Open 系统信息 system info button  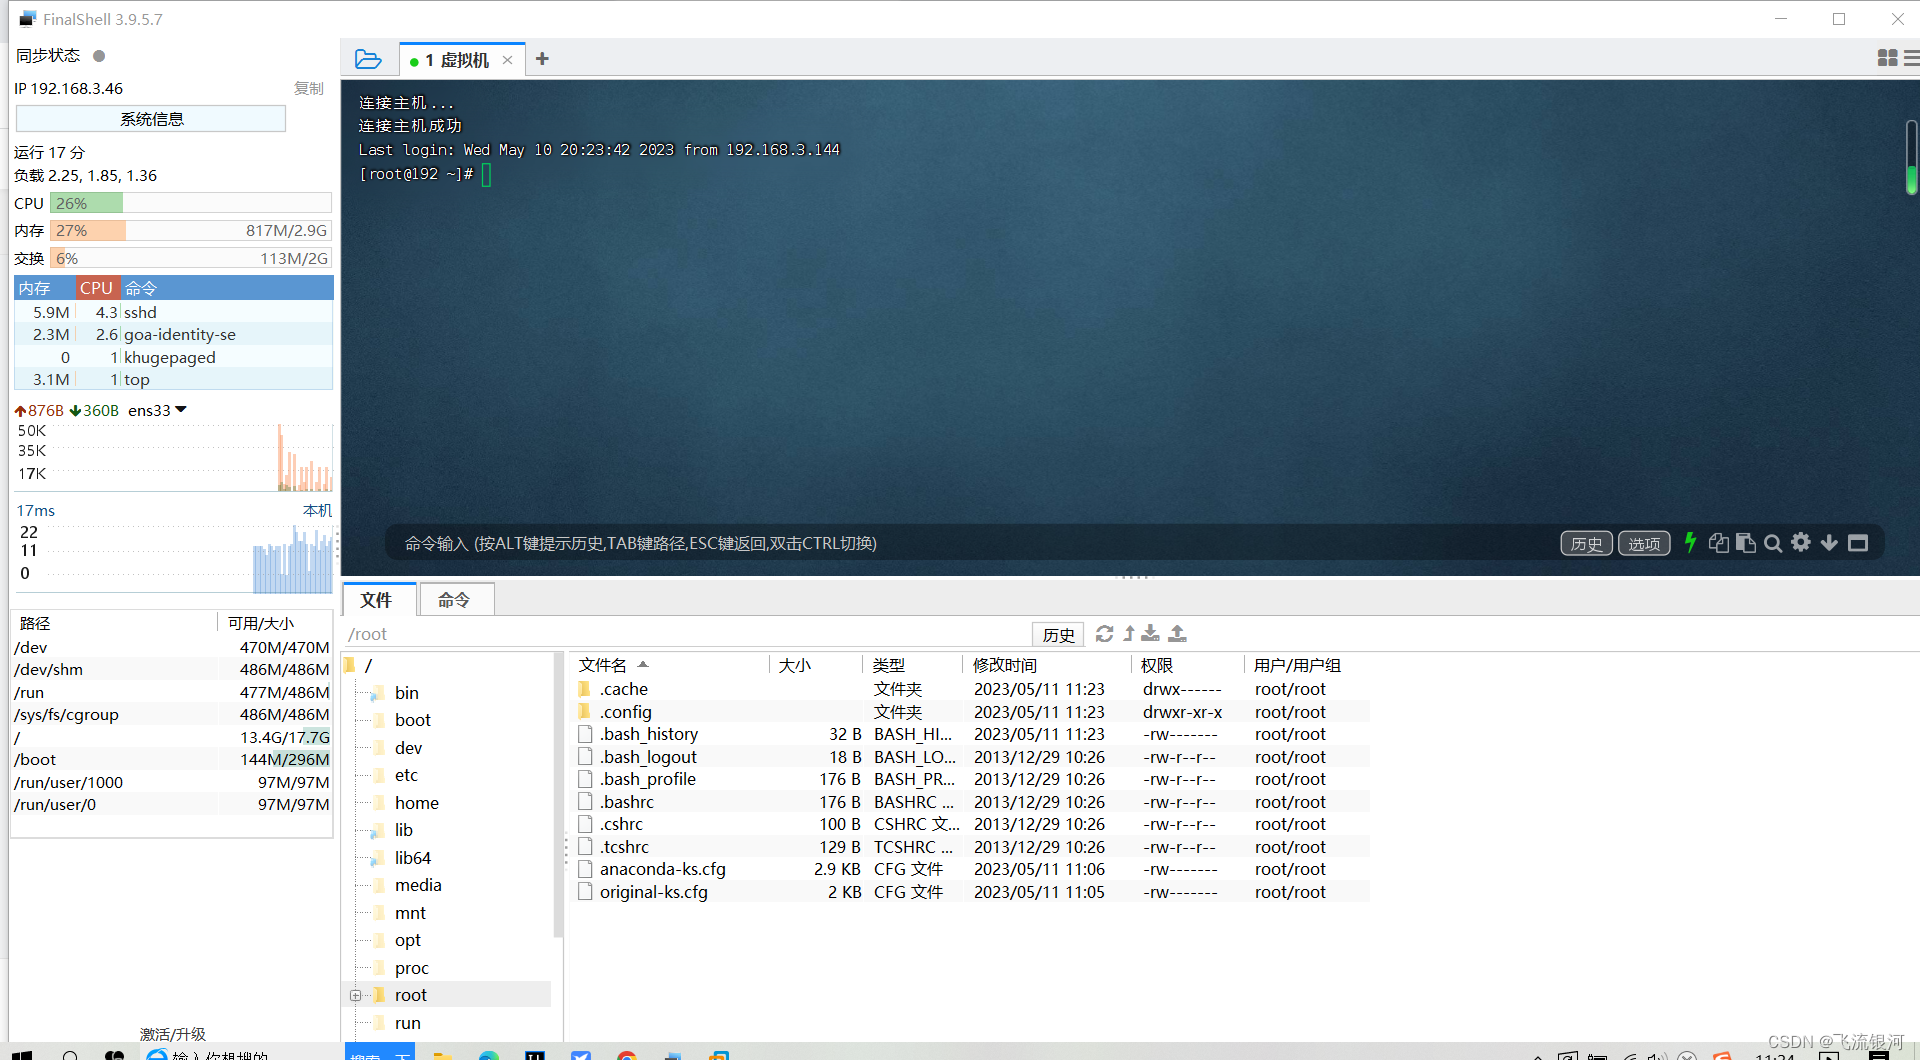pyautogui.click(x=151, y=119)
